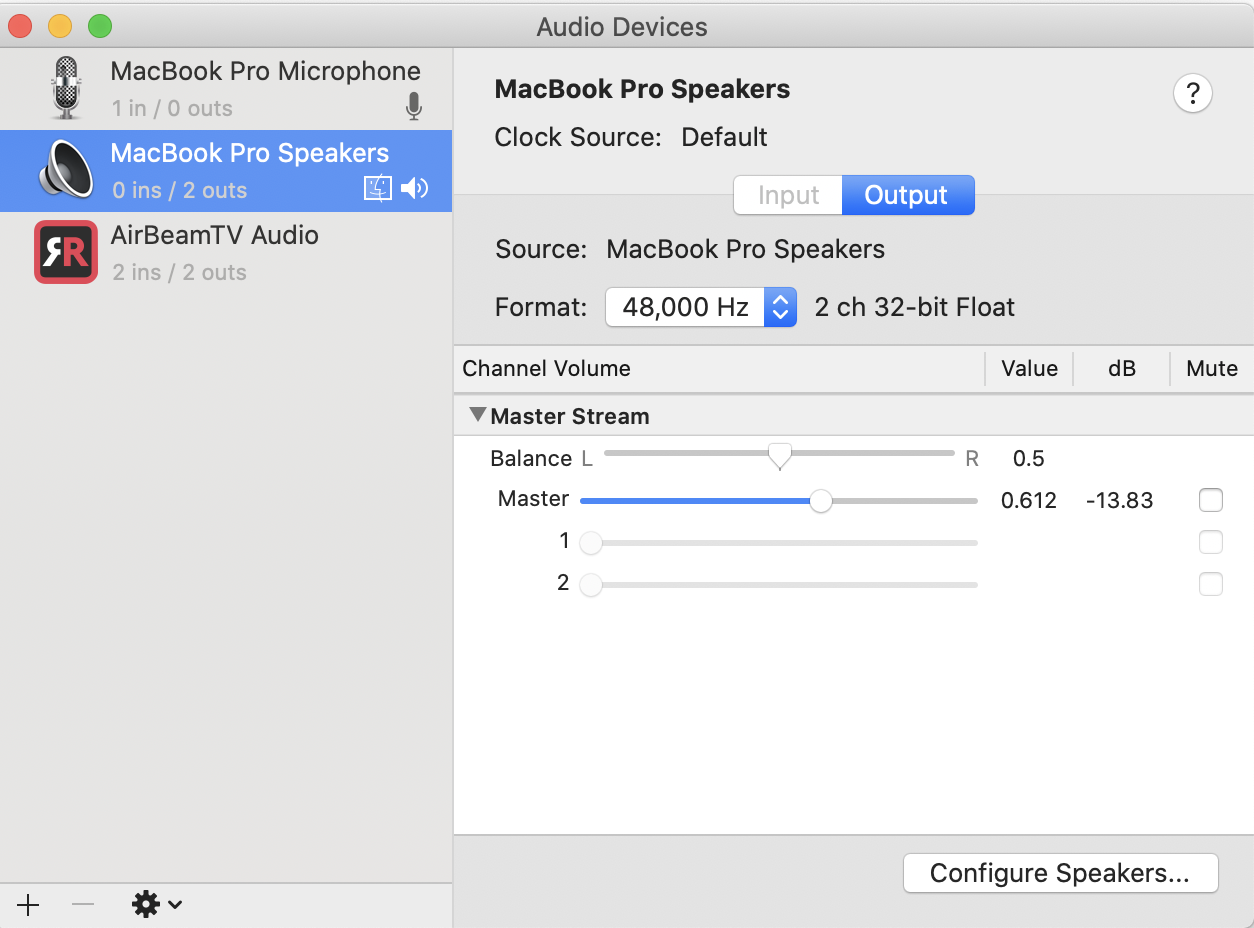Image resolution: width=1254 pixels, height=928 pixels.
Task: Click the Configure Speakers button
Action: (1060, 873)
